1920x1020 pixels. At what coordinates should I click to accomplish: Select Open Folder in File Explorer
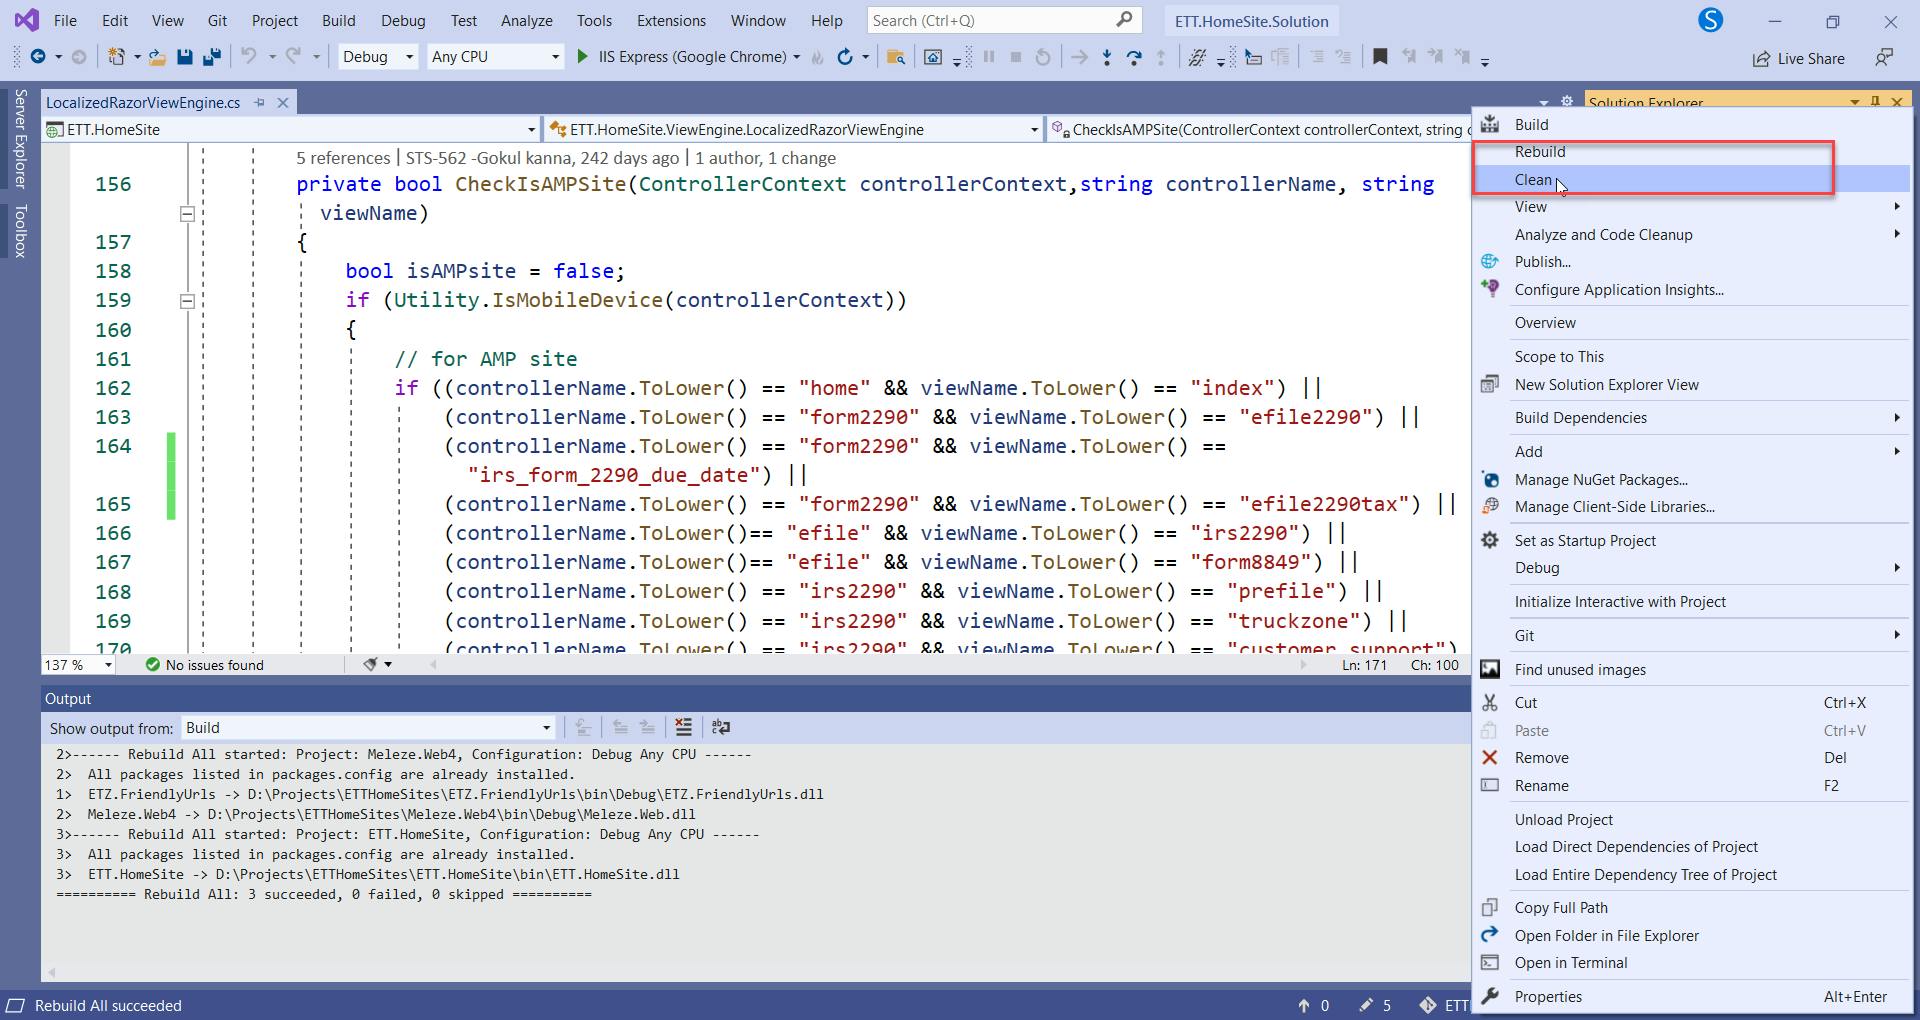(1691, 936)
